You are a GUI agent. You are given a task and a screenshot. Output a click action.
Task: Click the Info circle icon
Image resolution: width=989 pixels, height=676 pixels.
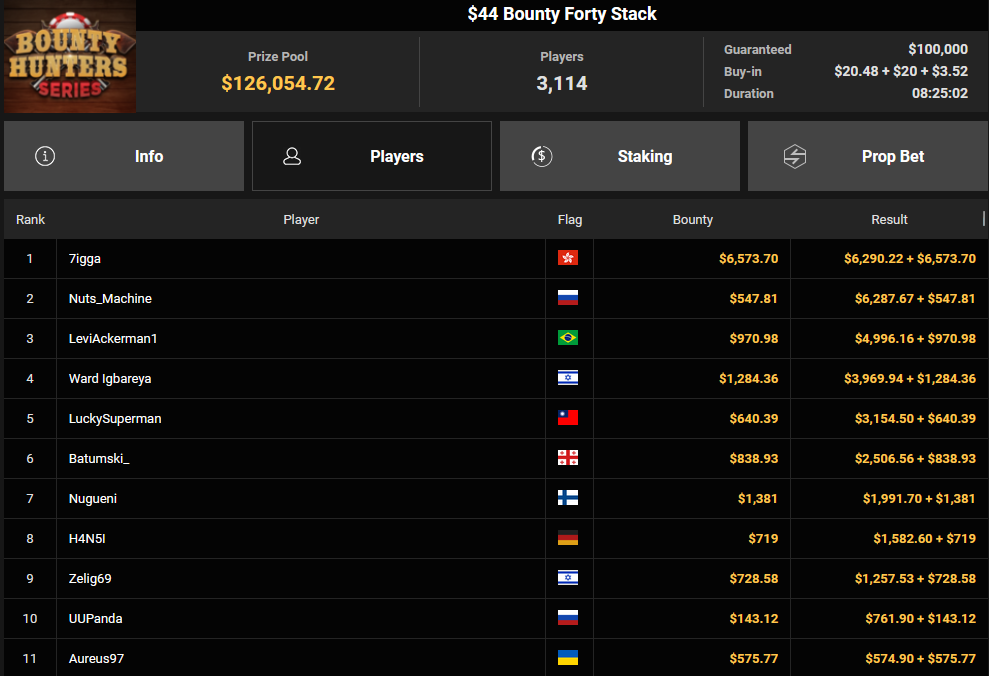[45, 156]
